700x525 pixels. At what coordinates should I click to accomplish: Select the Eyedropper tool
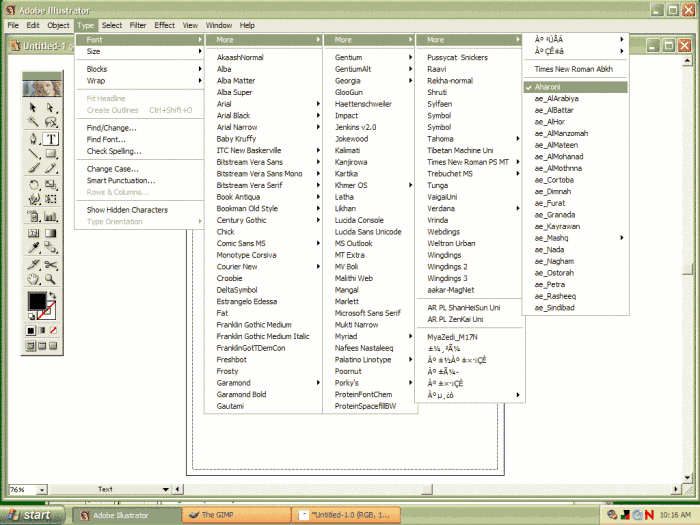point(34,248)
